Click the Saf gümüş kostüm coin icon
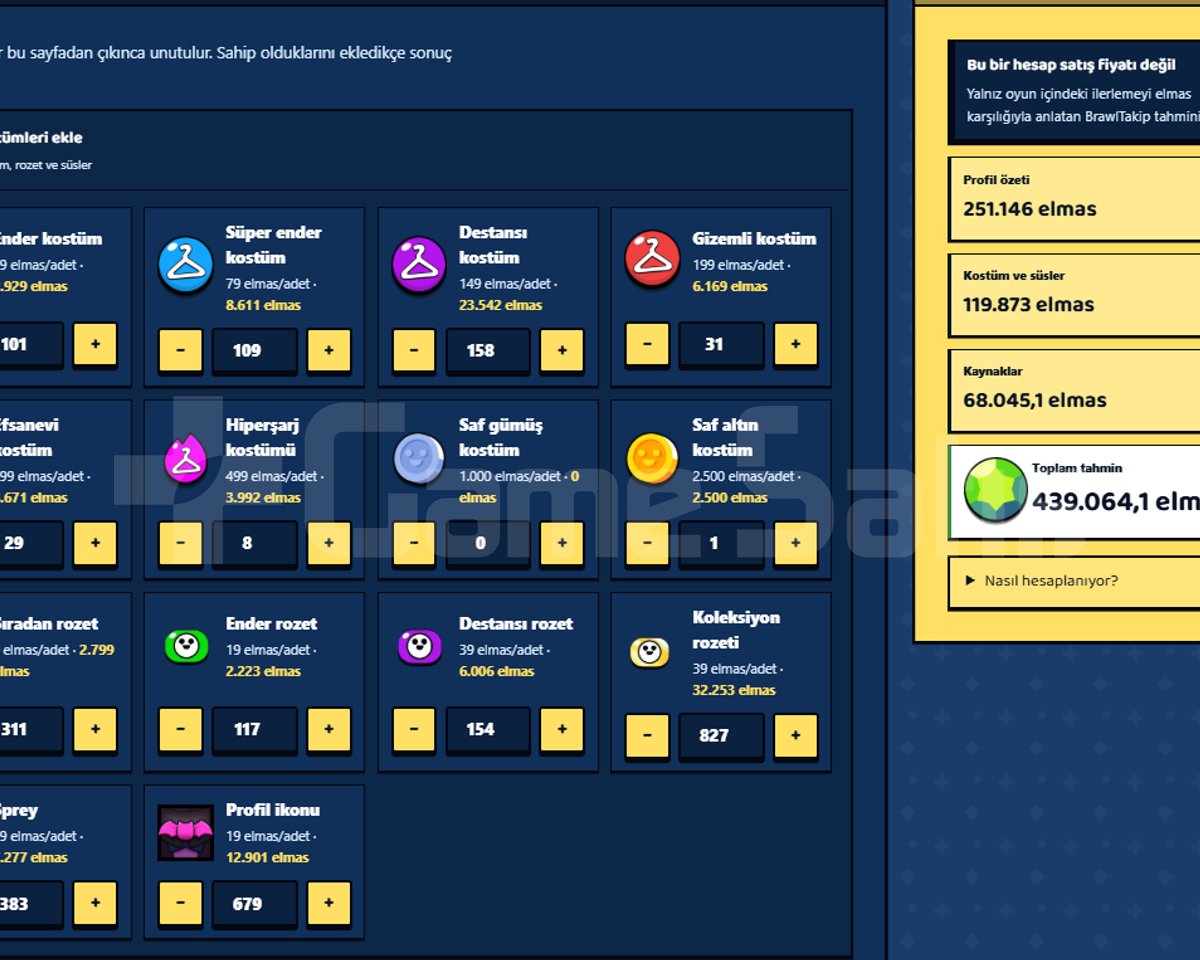The width and height of the screenshot is (1200, 960). pyautogui.click(x=419, y=458)
